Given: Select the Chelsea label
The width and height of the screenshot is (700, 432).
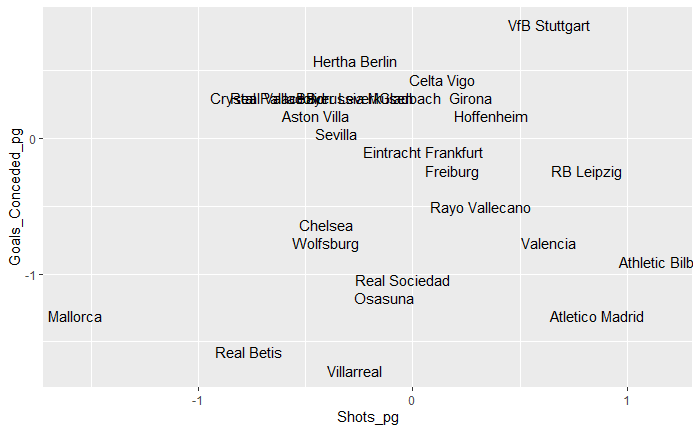Looking at the screenshot, I should pos(326,226).
